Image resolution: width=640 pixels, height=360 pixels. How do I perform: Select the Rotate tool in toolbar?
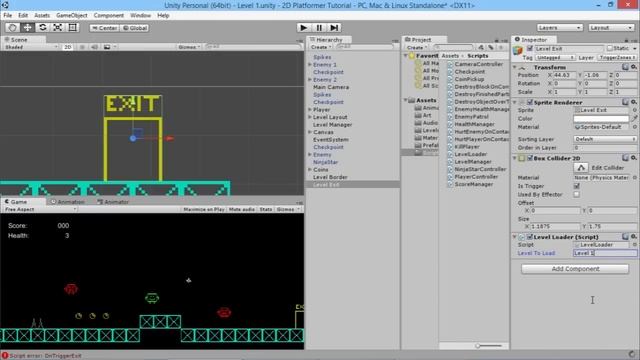[x=42, y=27]
